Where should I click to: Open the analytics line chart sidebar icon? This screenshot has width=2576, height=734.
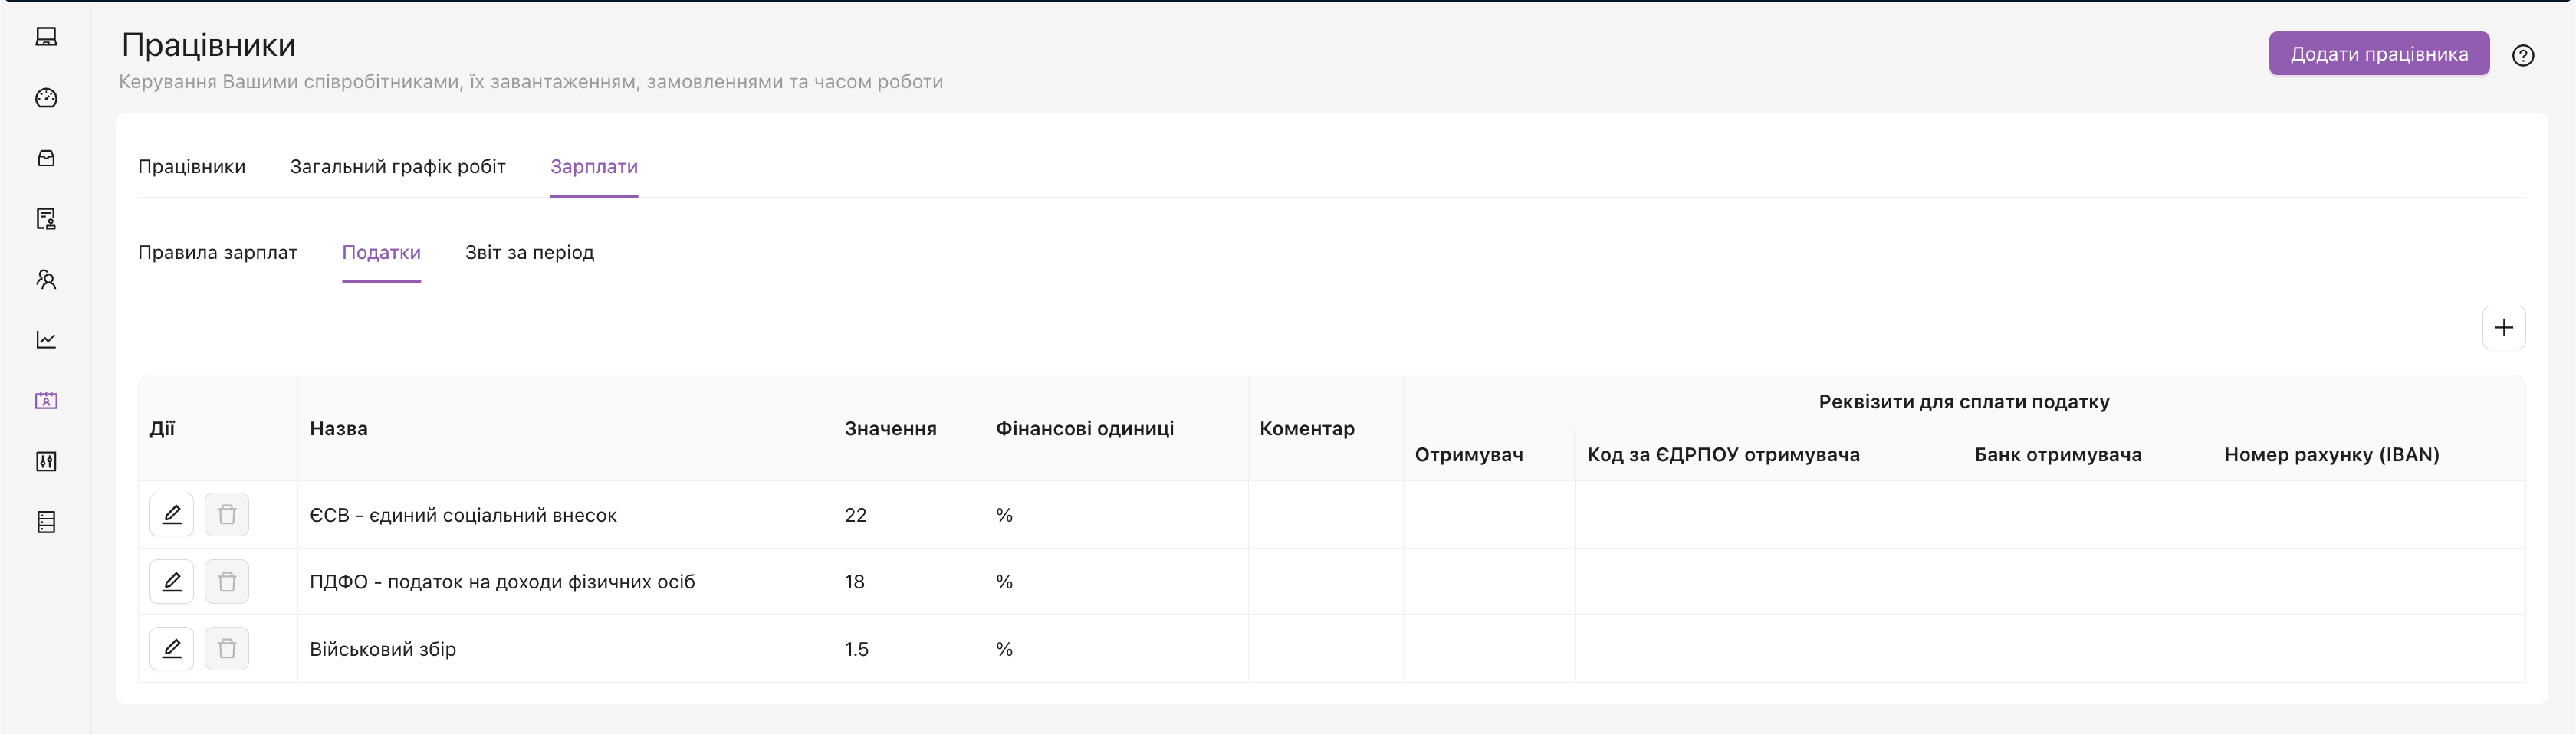tap(46, 340)
